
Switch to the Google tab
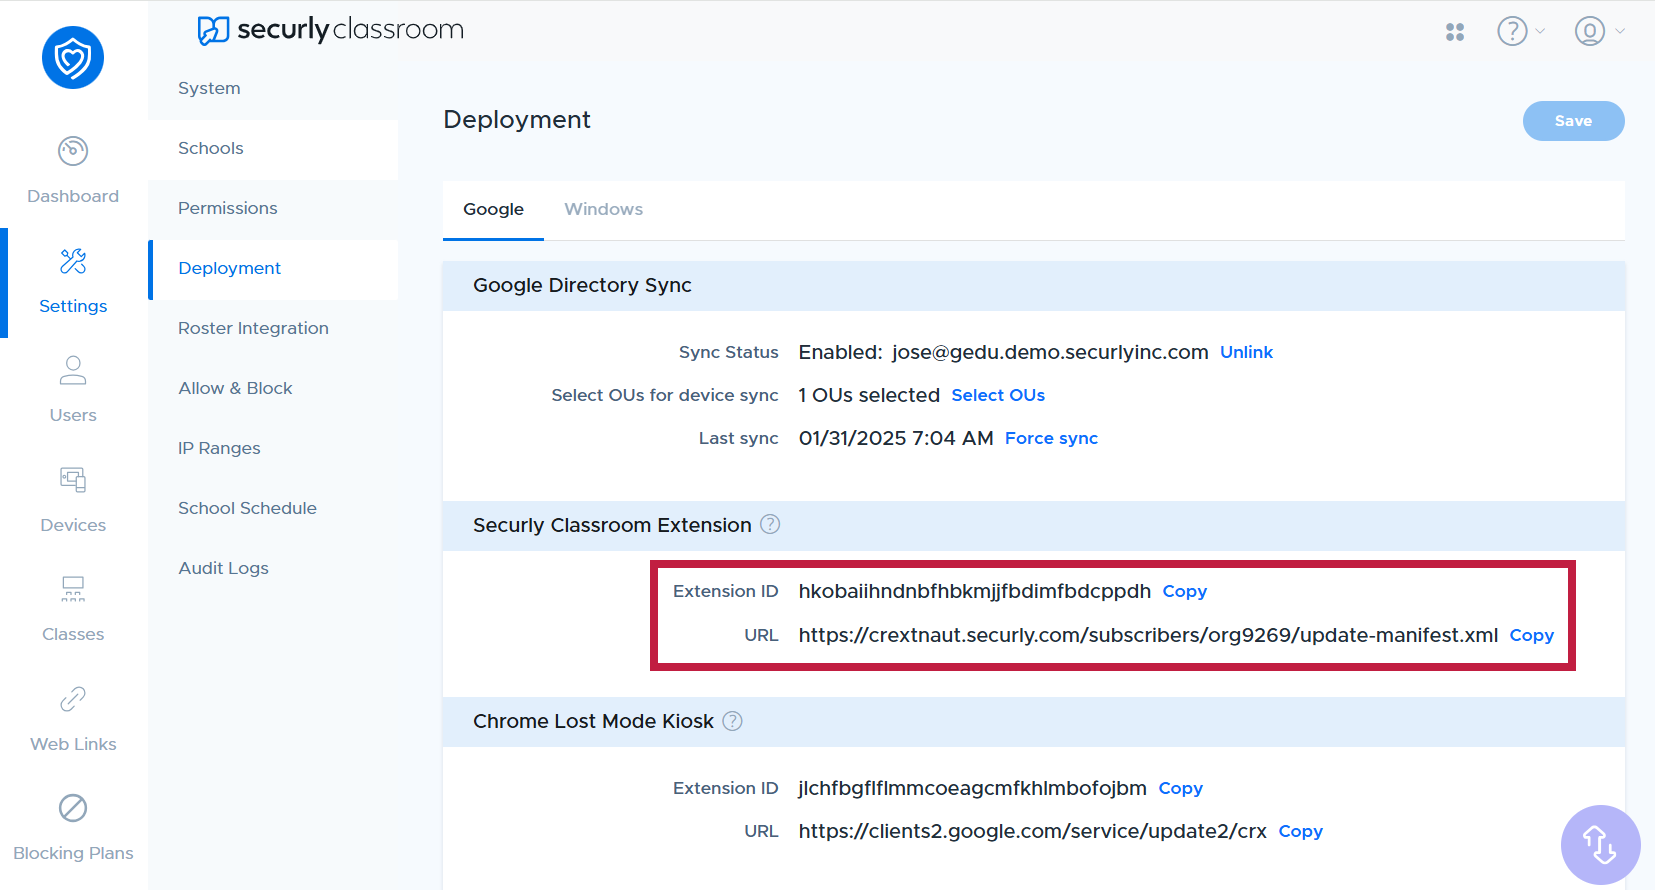[x=493, y=209]
